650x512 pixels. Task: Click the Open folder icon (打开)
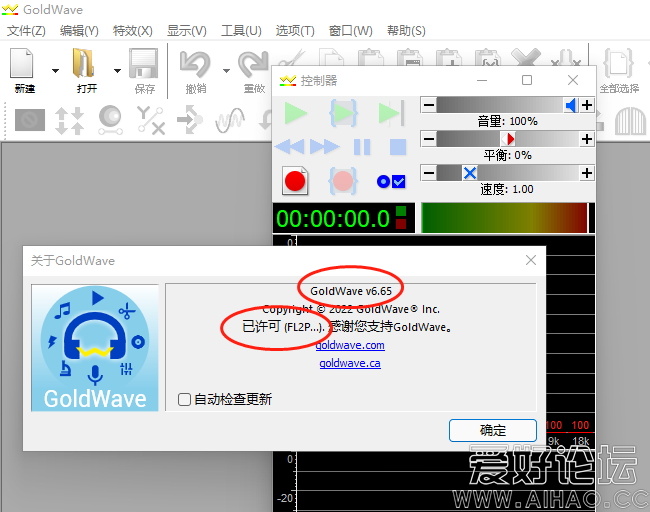(x=84, y=63)
